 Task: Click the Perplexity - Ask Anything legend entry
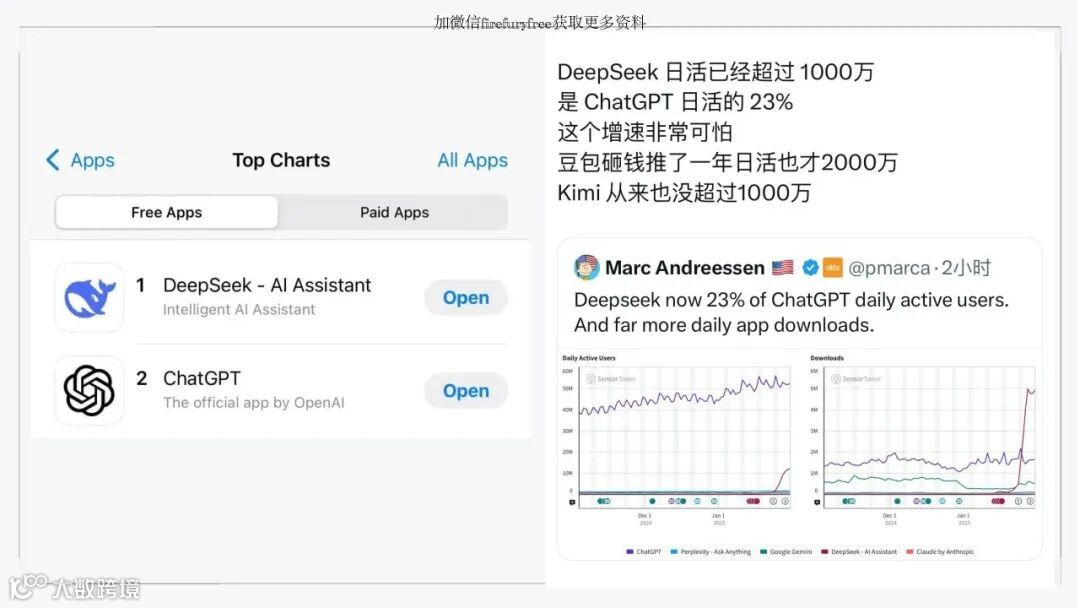(711, 552)
